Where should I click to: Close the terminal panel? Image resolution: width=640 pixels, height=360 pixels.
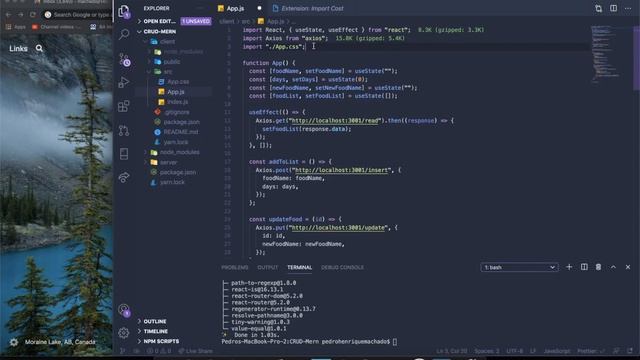click(x=628, y=267)
